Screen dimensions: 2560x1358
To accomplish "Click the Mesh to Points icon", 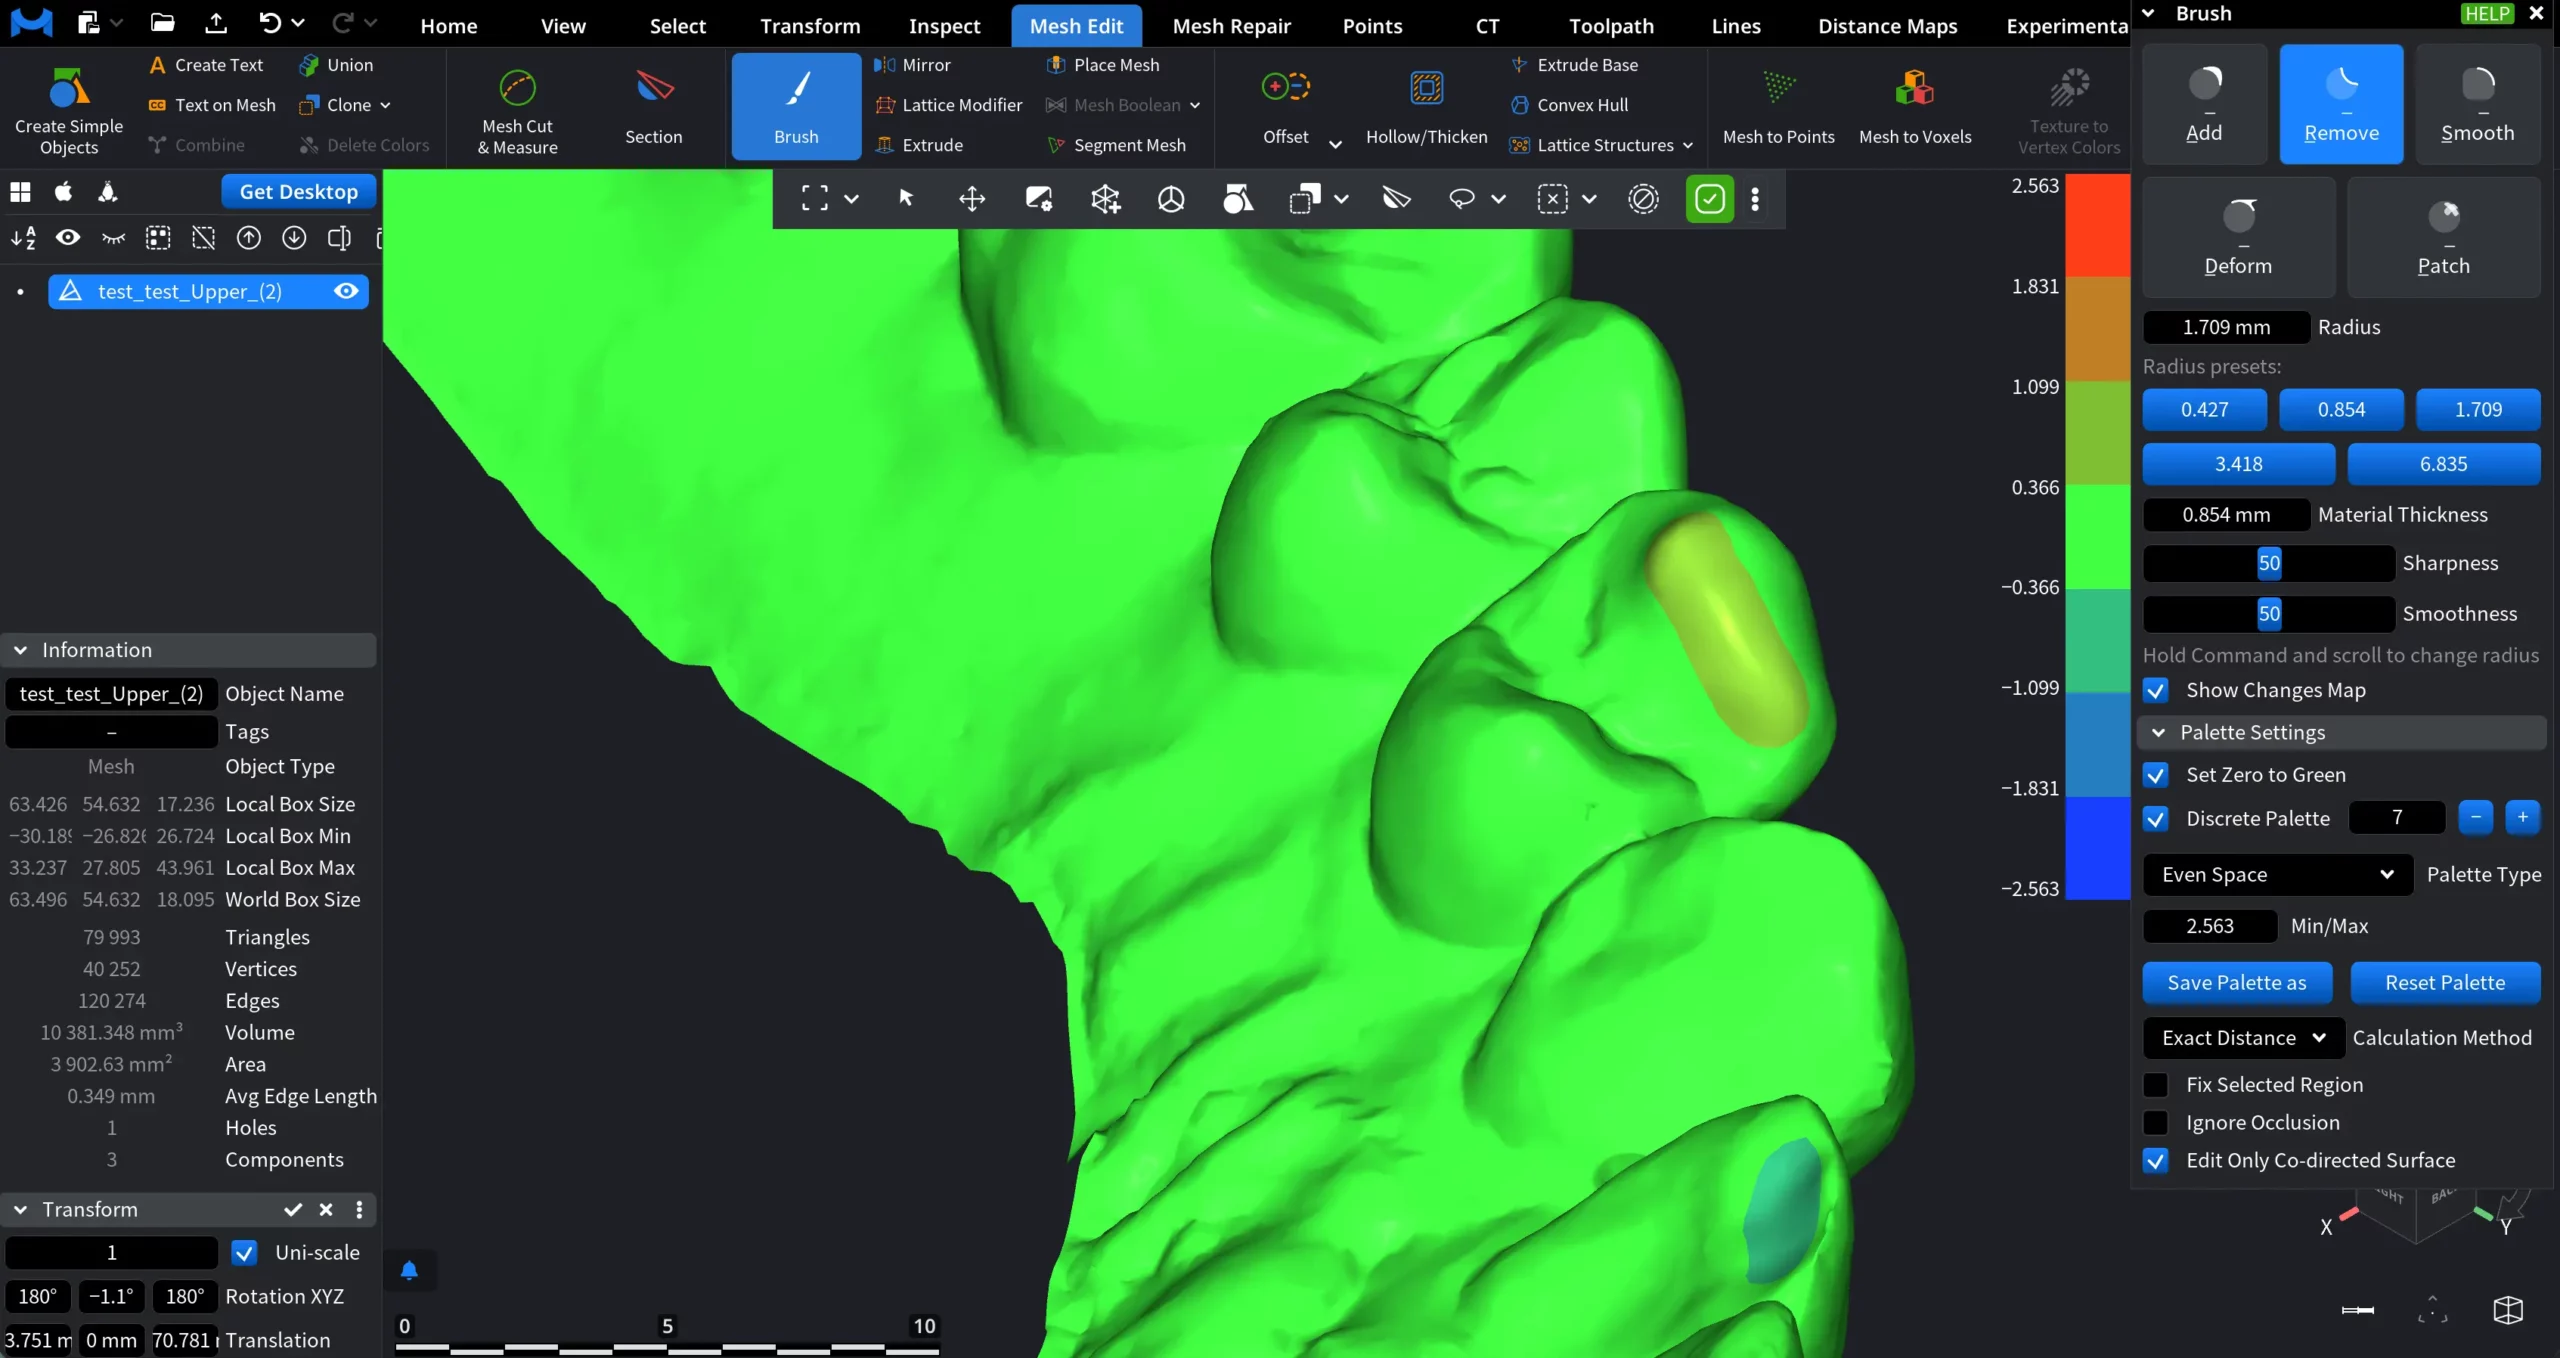I will (1778, 90).
